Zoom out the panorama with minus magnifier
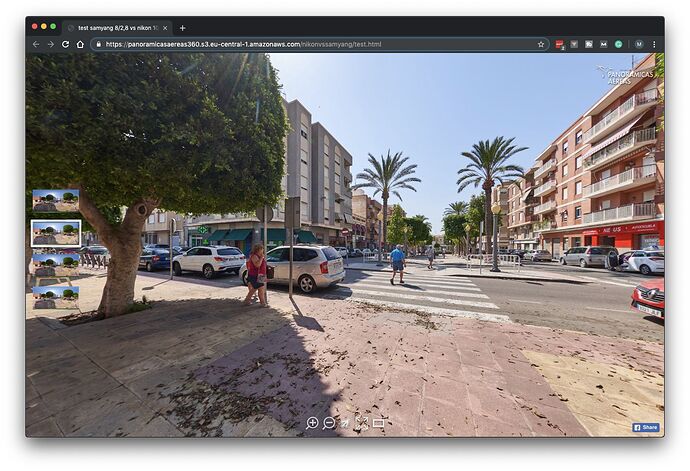This screenshot has height=471, width=690. click(x=329, y=423)
